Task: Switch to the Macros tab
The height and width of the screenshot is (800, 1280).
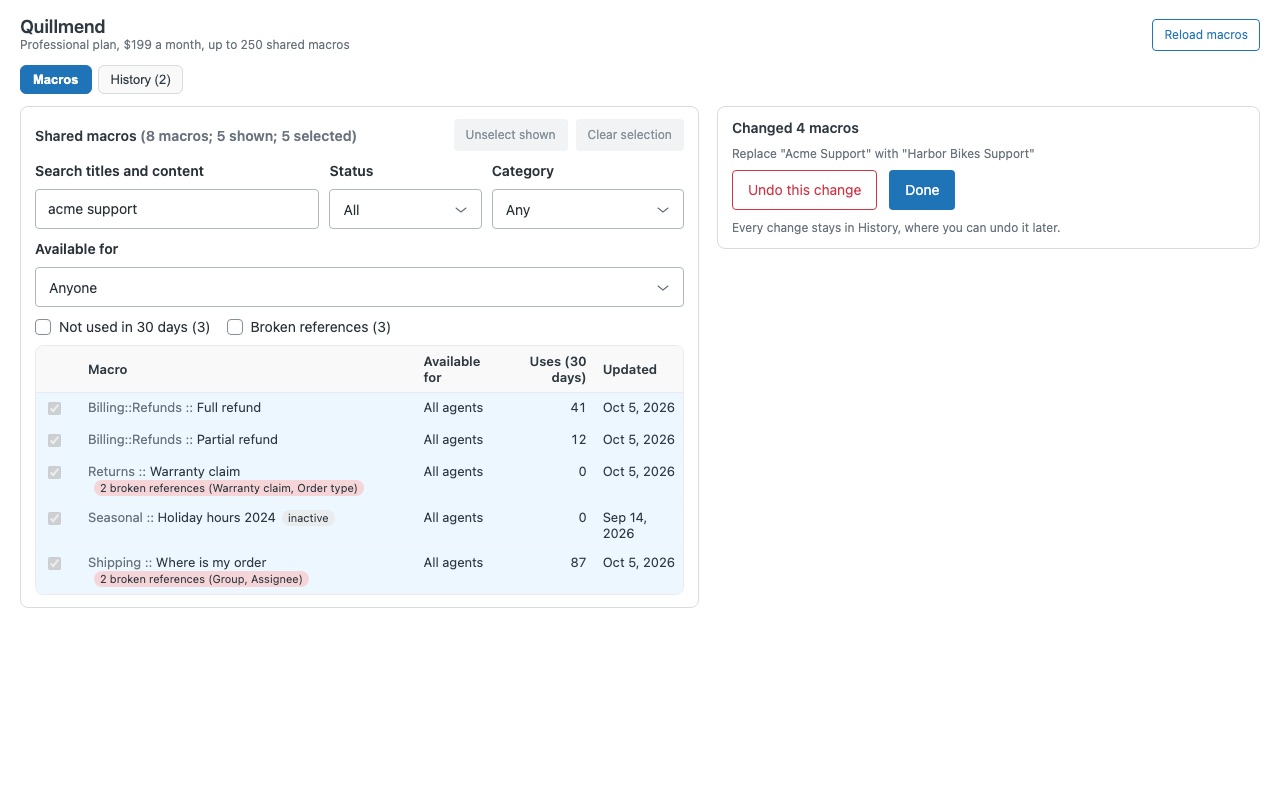Action: (56, 79)
